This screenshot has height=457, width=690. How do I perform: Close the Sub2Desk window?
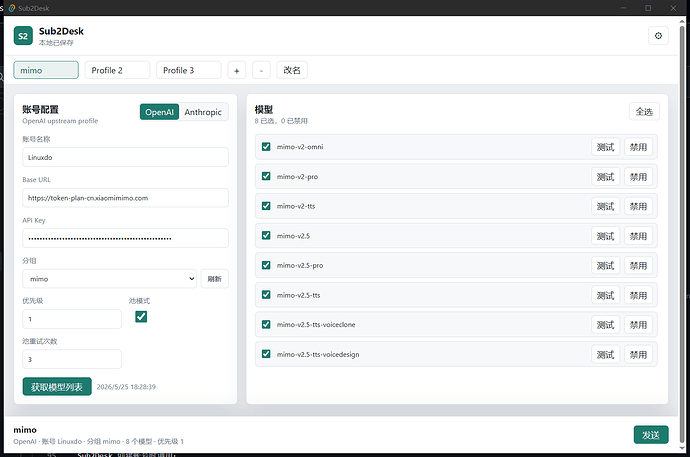tap(673, 8)
